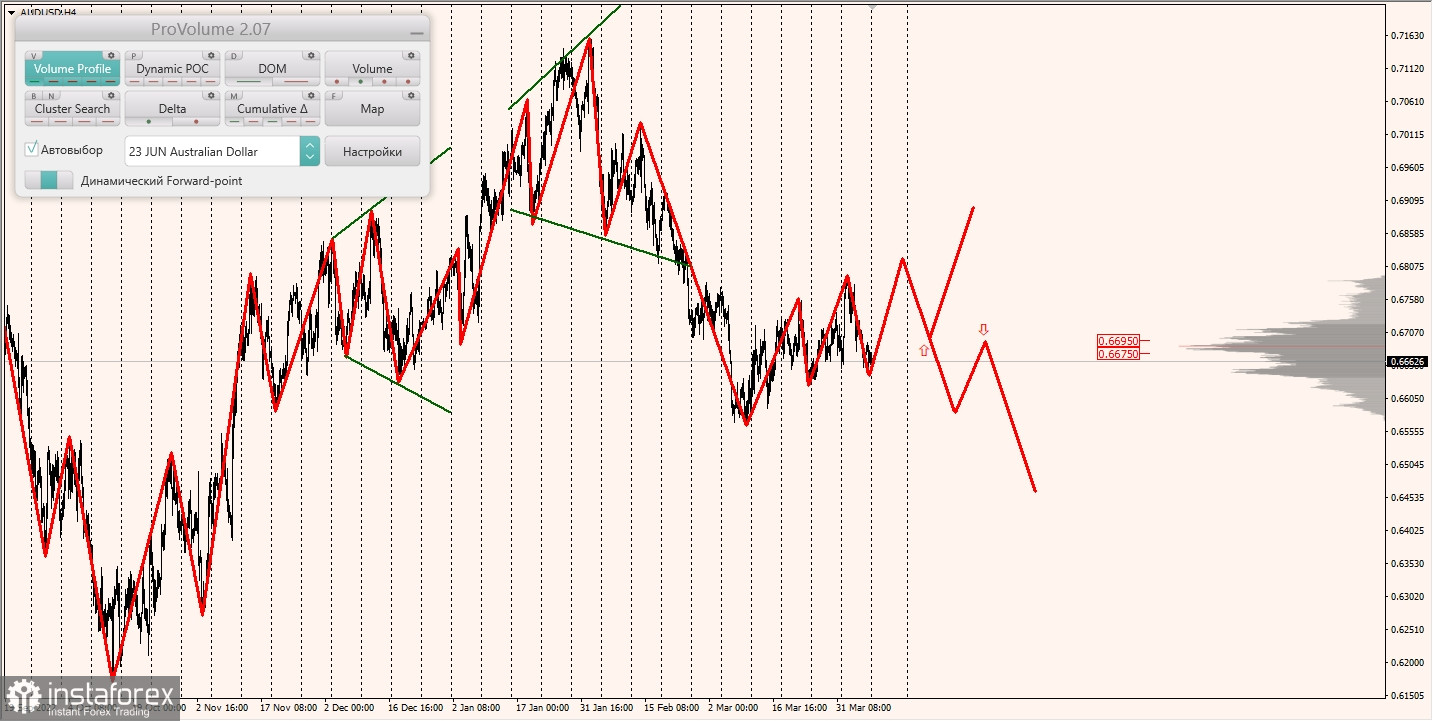The image size is (1433, 721).
Task: Click the 15 Feb 08:00 time label
Action: click(671, 707)
